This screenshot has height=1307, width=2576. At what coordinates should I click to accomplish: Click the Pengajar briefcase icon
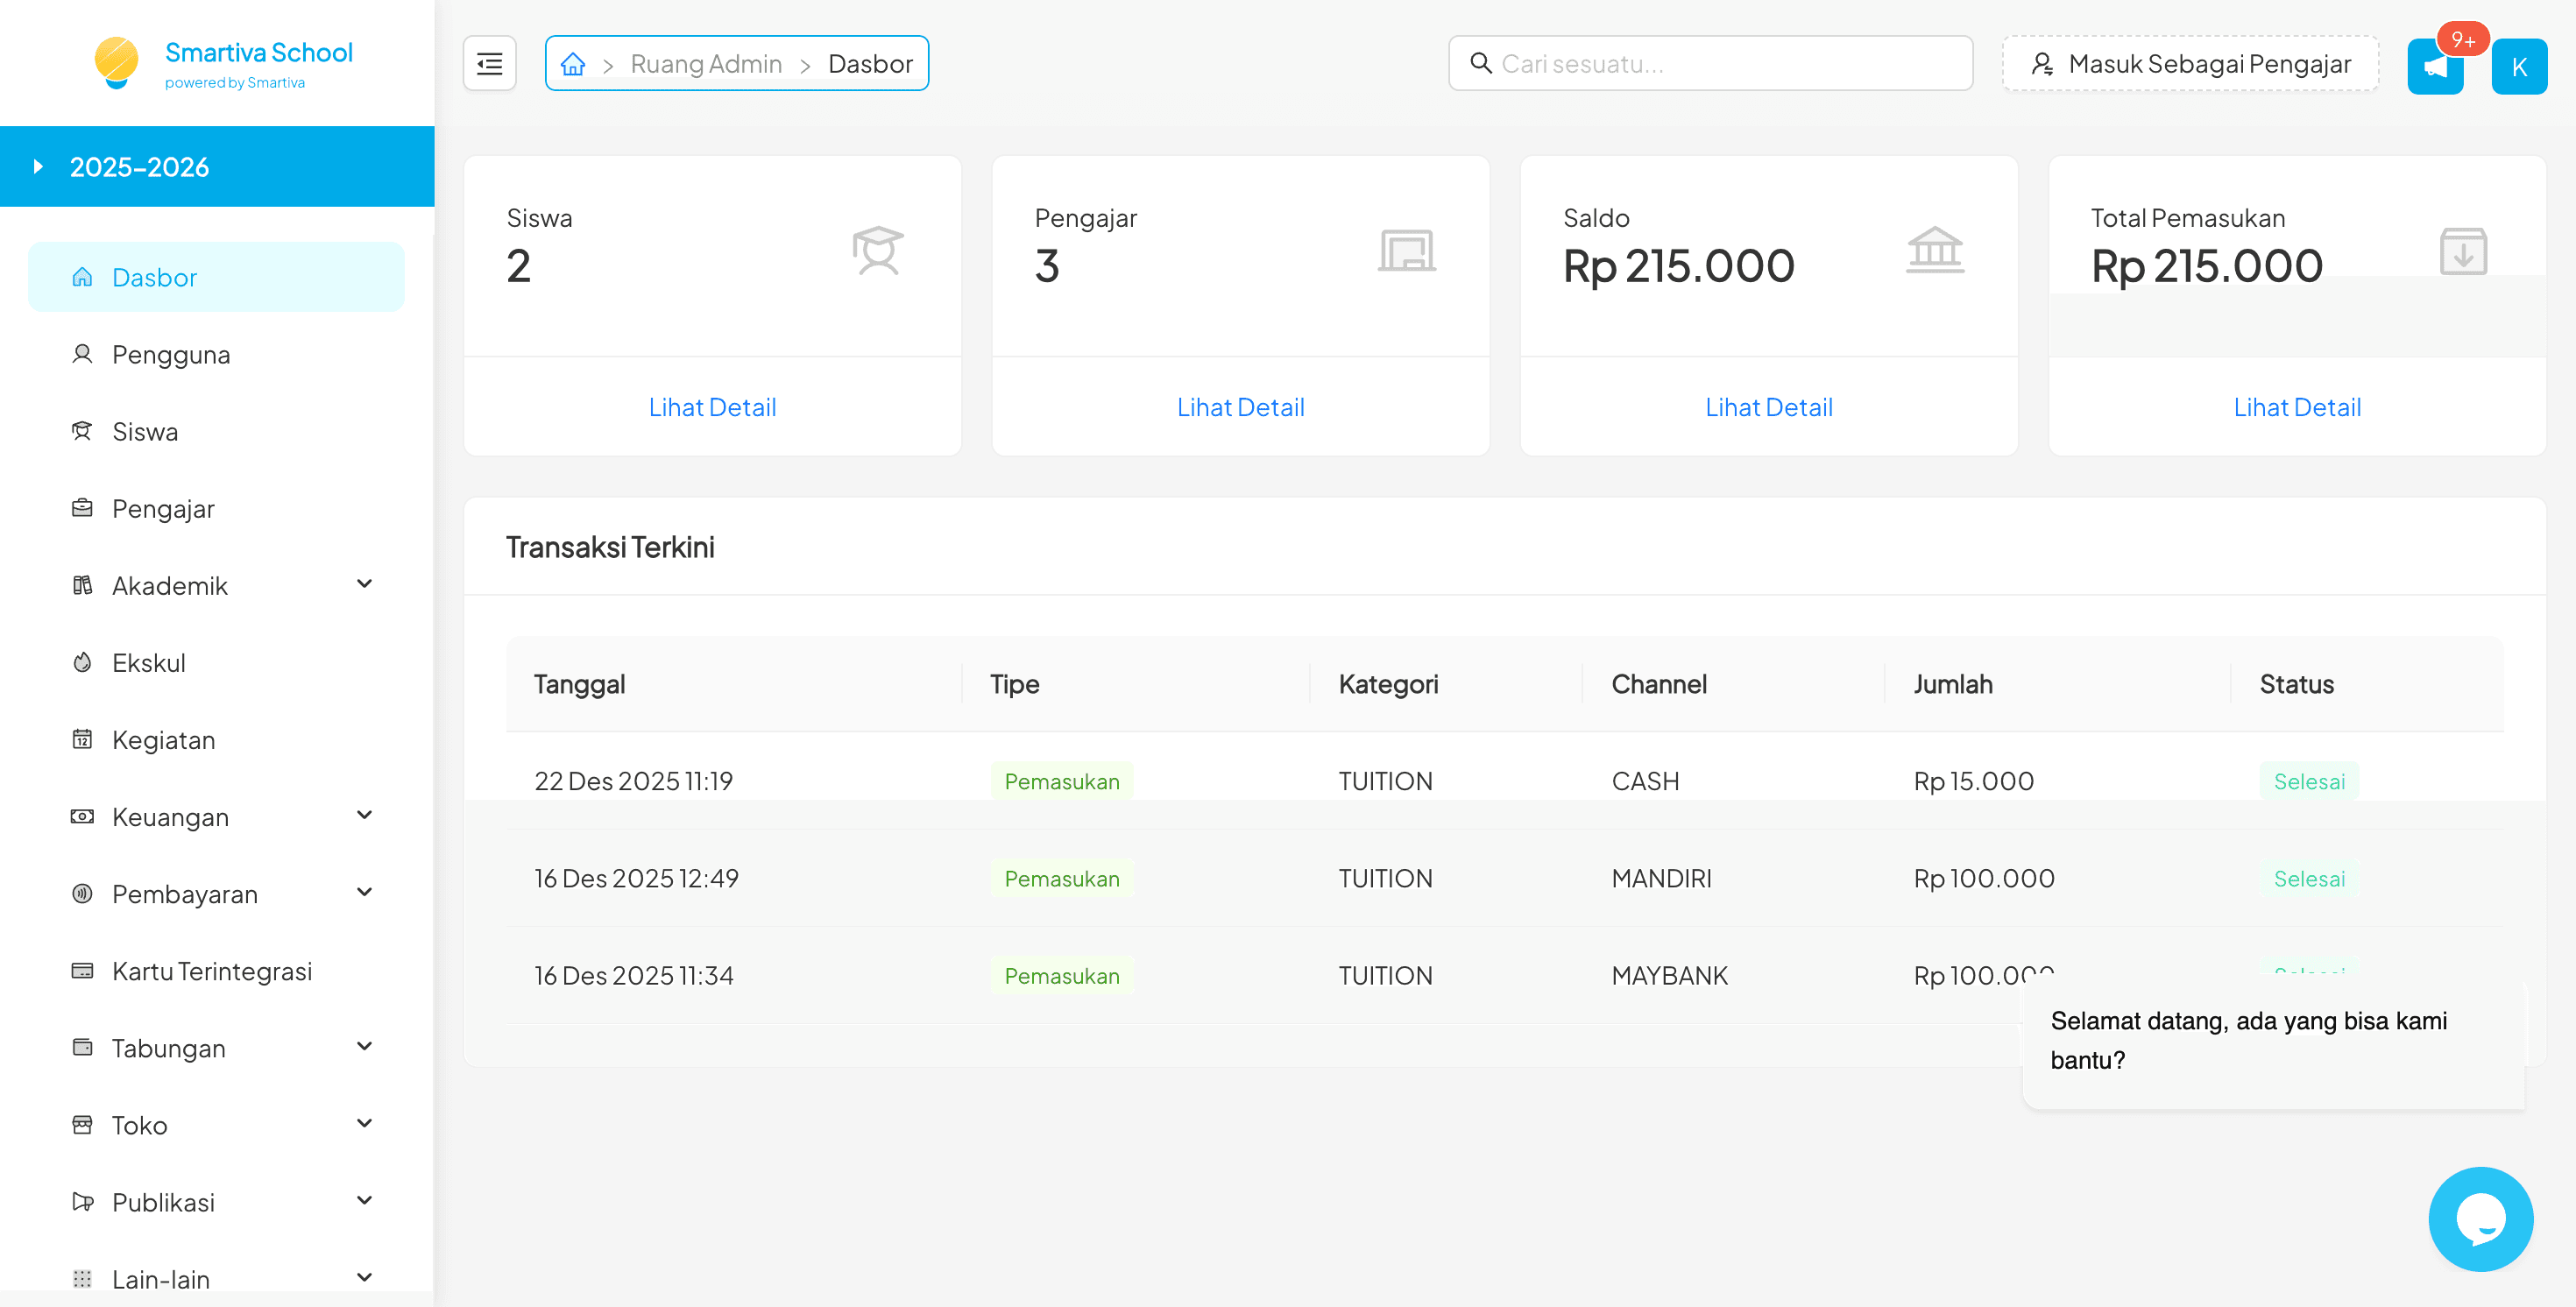click(83, 508)
